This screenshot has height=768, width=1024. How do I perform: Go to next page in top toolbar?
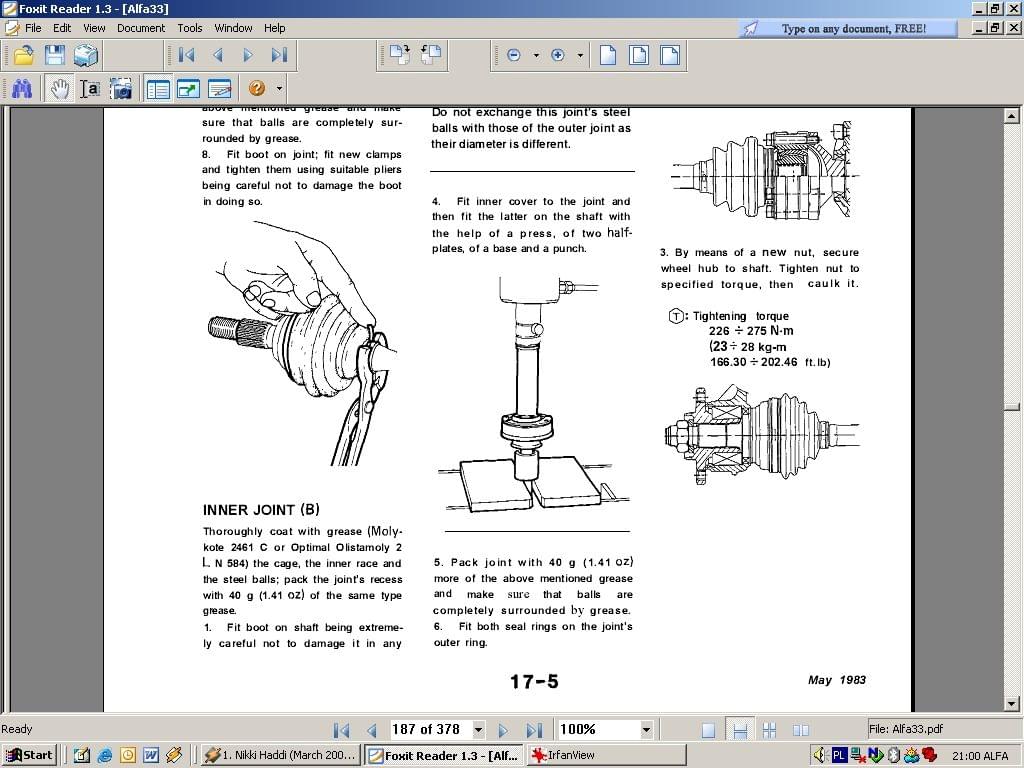[x=248, y=56]
